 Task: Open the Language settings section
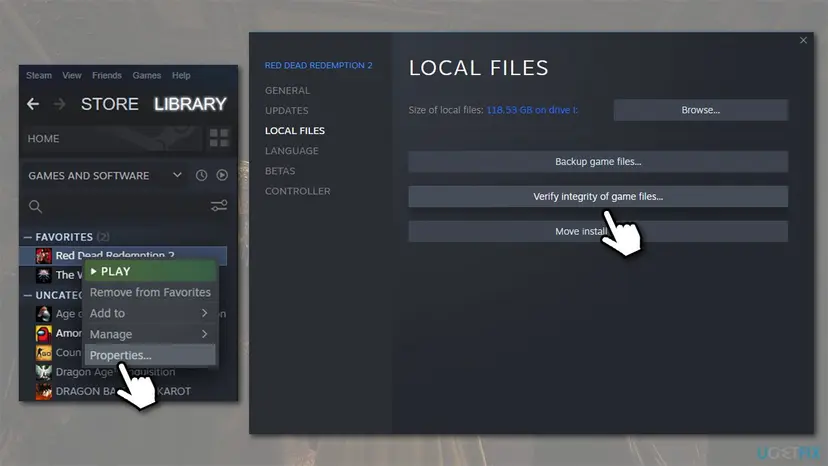[x=291, y=151]
